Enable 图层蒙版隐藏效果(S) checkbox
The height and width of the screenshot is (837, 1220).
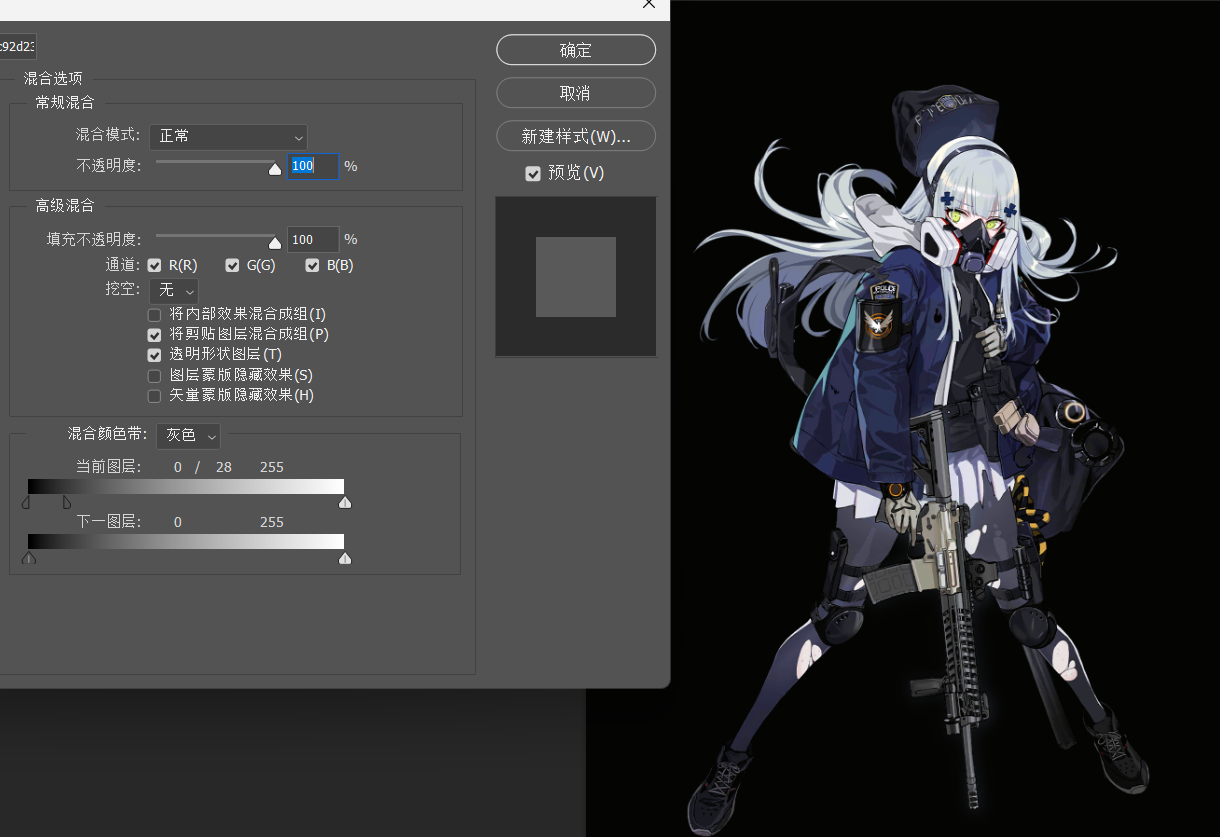(x=155, y=376)
